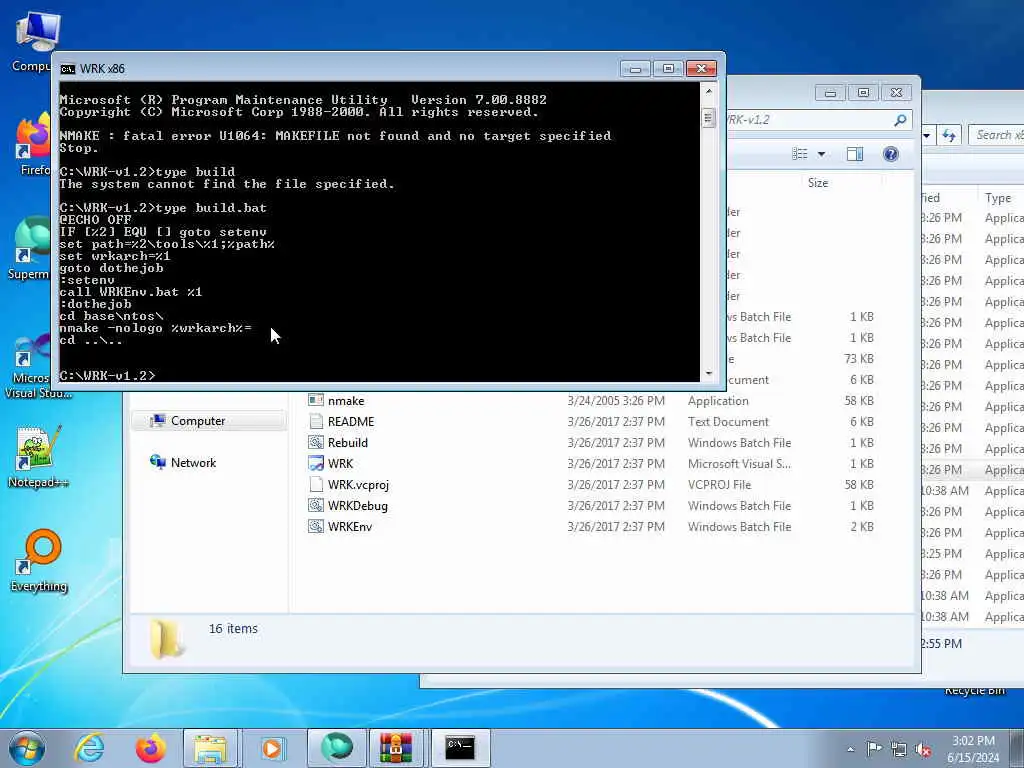
Task: Open WinRAR from the taskbar
Action: click(x=396, y=748)
